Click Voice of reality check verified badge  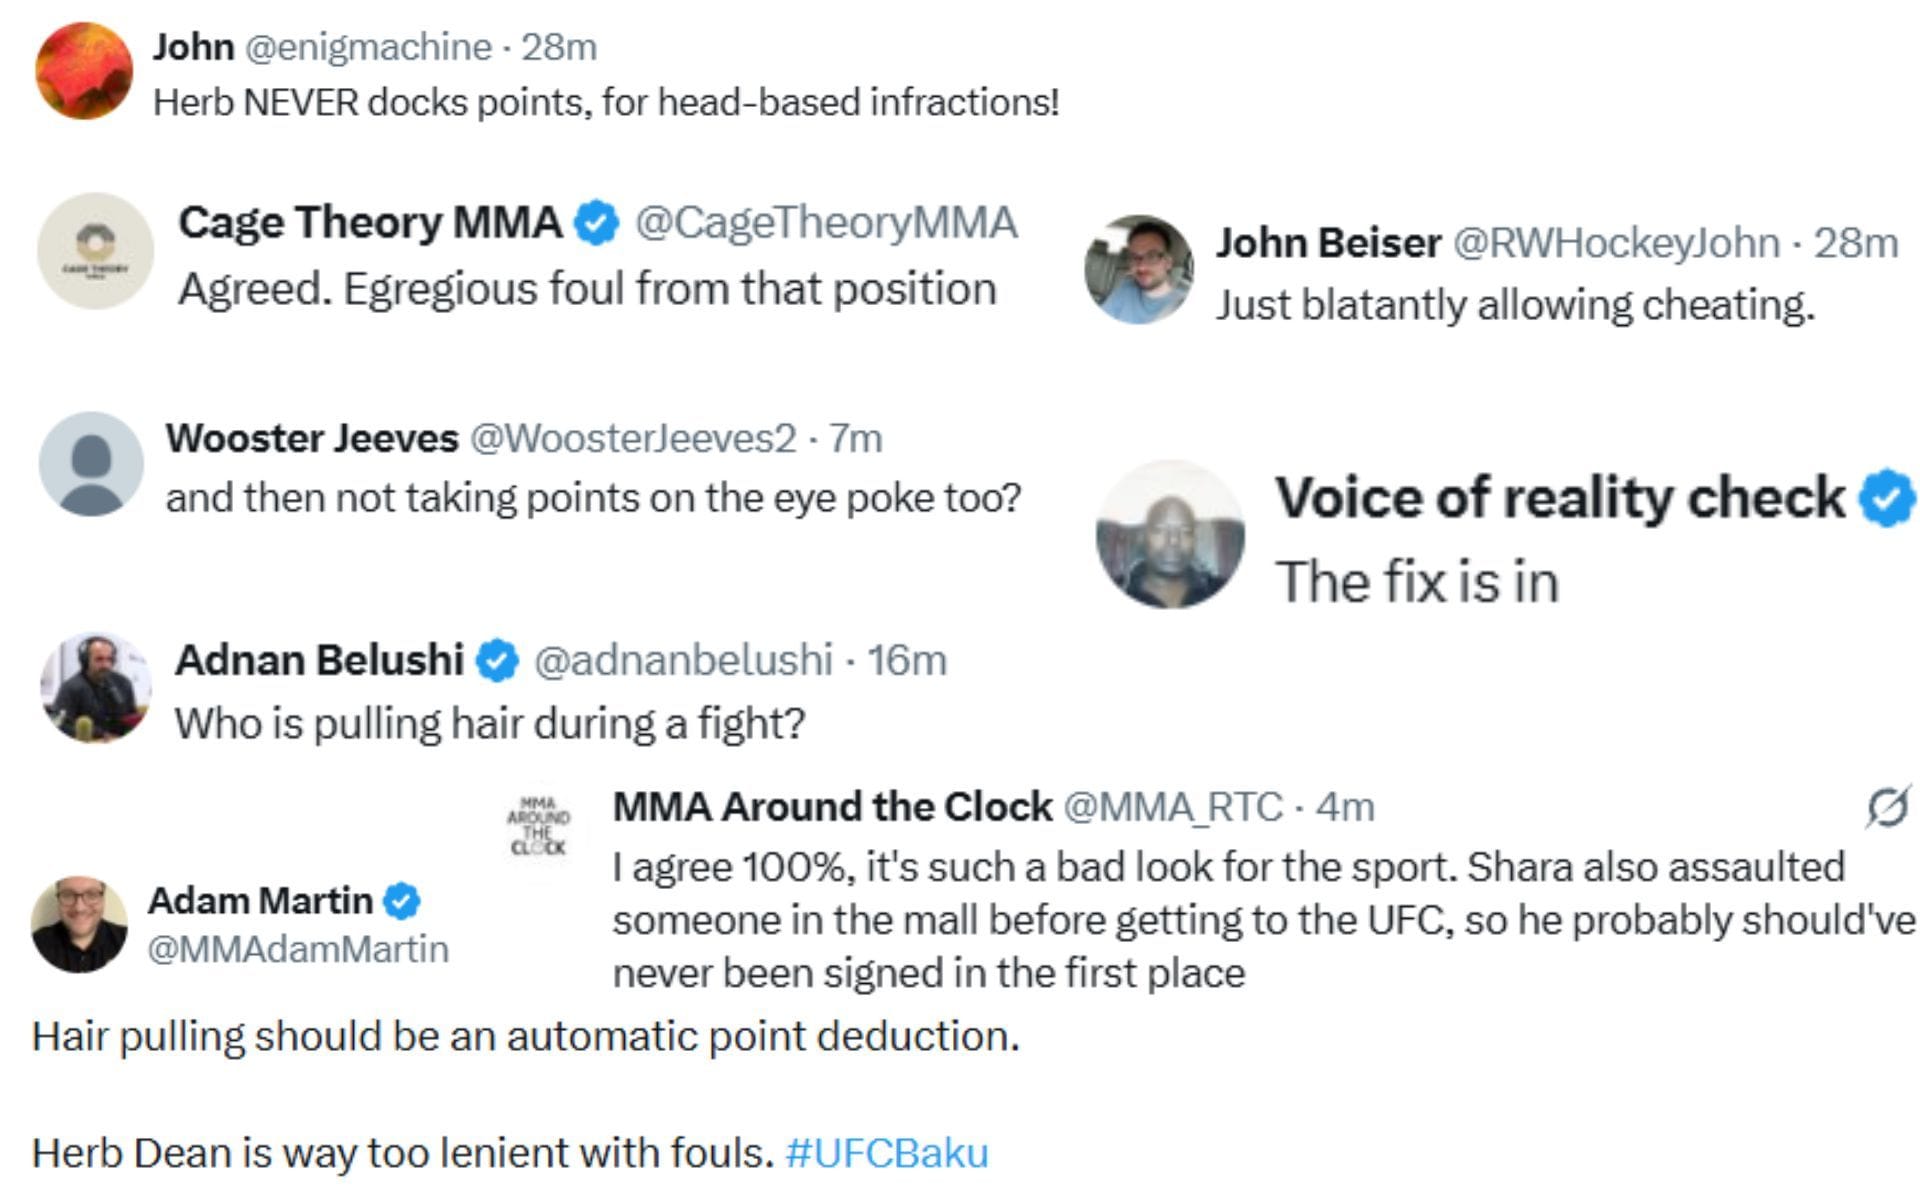click(x=1885, y=498)
